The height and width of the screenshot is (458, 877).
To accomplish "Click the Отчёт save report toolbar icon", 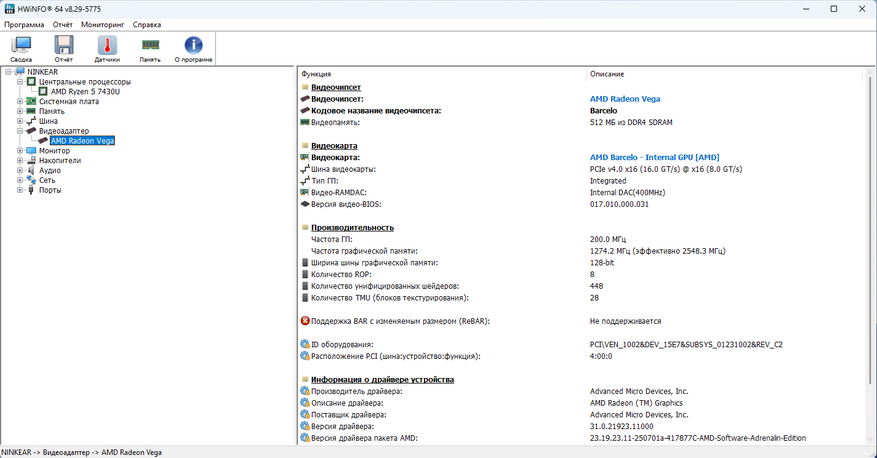I will click(64, 49).
